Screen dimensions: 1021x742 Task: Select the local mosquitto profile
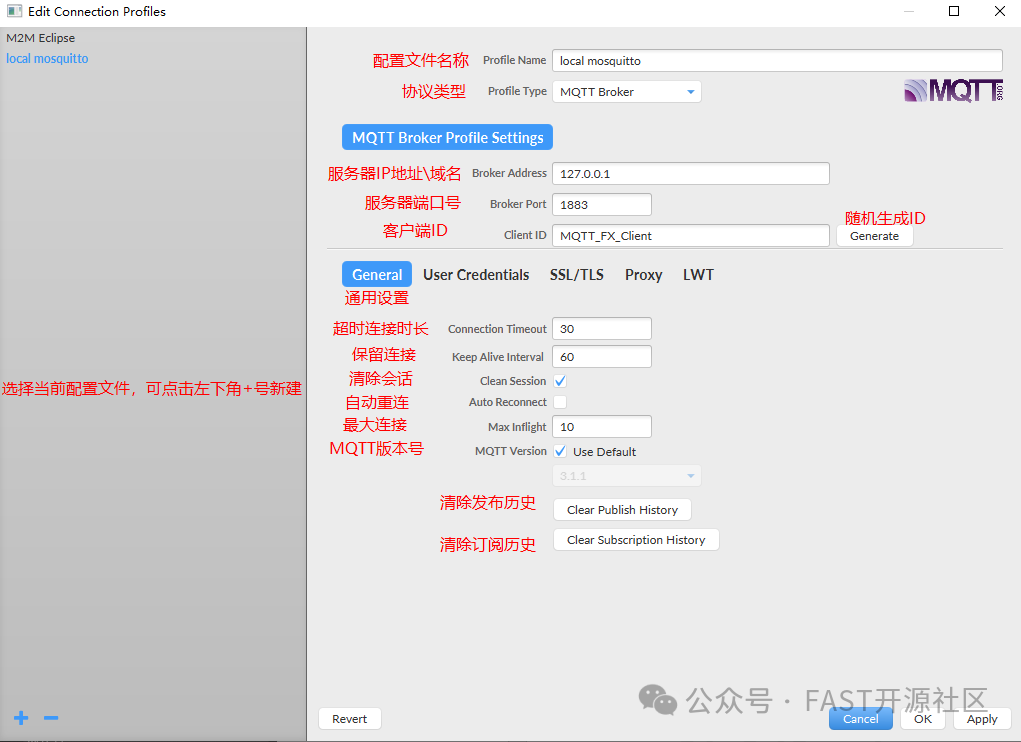[47, 58]
